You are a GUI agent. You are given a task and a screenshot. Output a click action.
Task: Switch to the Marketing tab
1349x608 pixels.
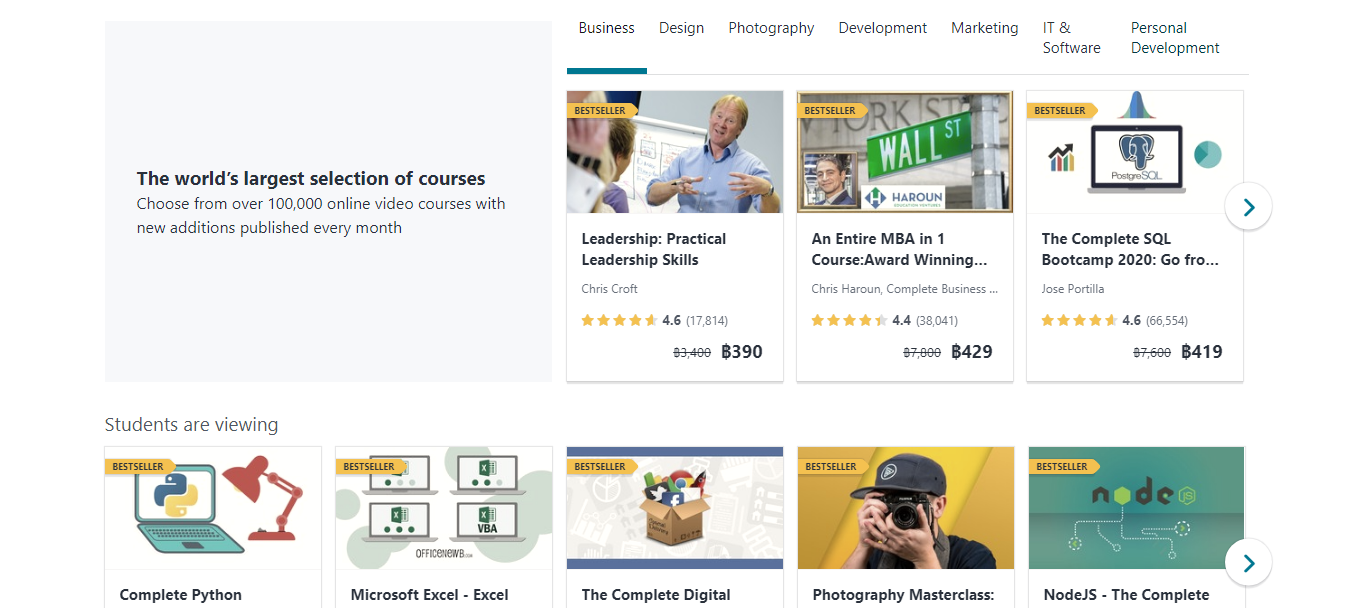point(985,28)
